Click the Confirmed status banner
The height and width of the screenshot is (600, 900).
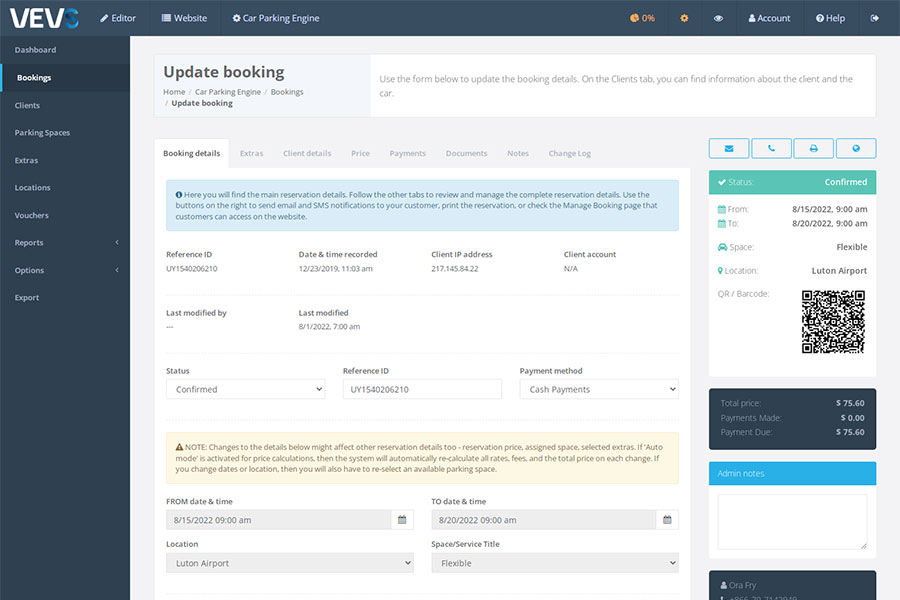click(x=792, y=182)
